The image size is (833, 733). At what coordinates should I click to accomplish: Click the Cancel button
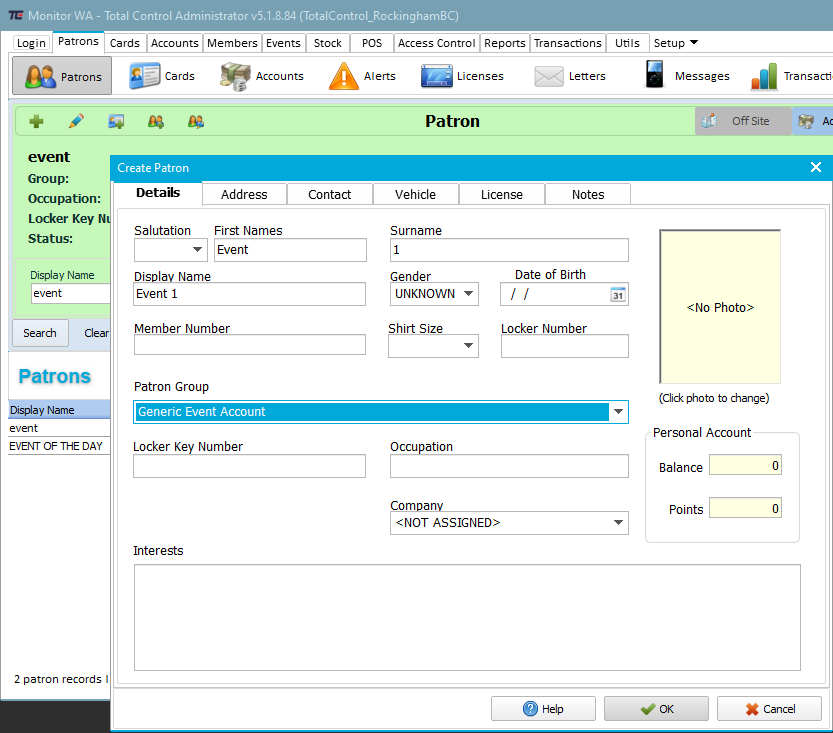(769, 709)
